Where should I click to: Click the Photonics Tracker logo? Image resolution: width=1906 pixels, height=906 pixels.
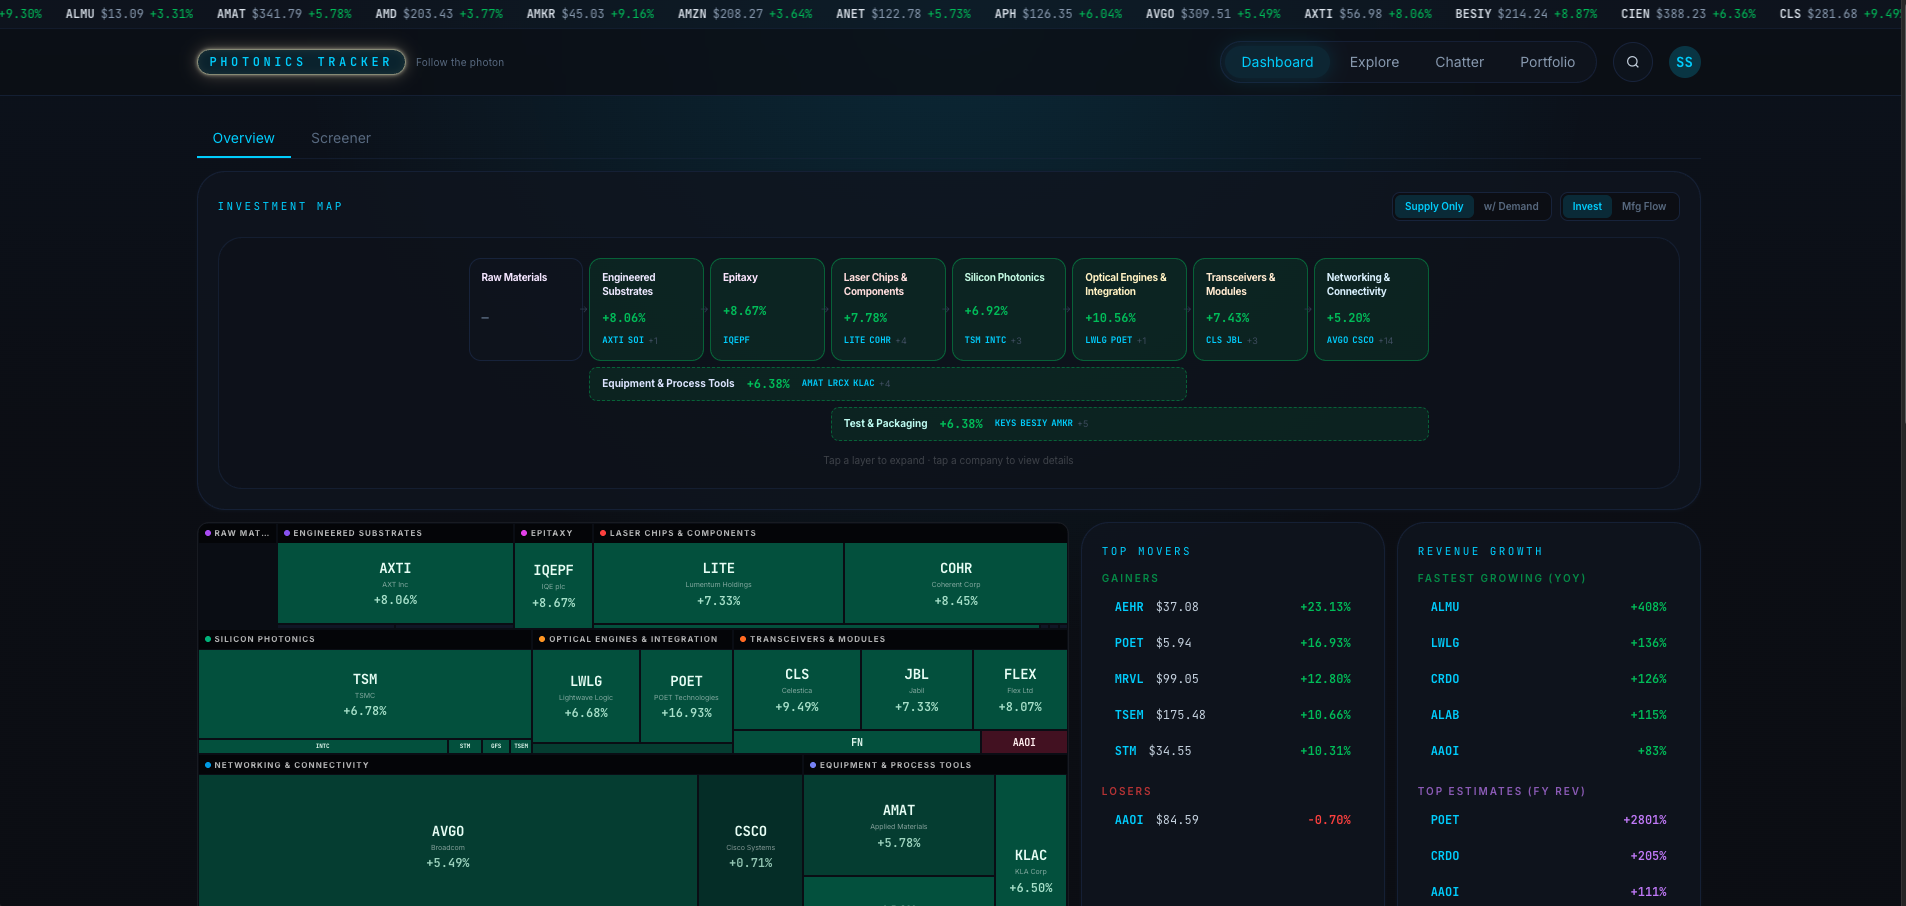[300, 62]
